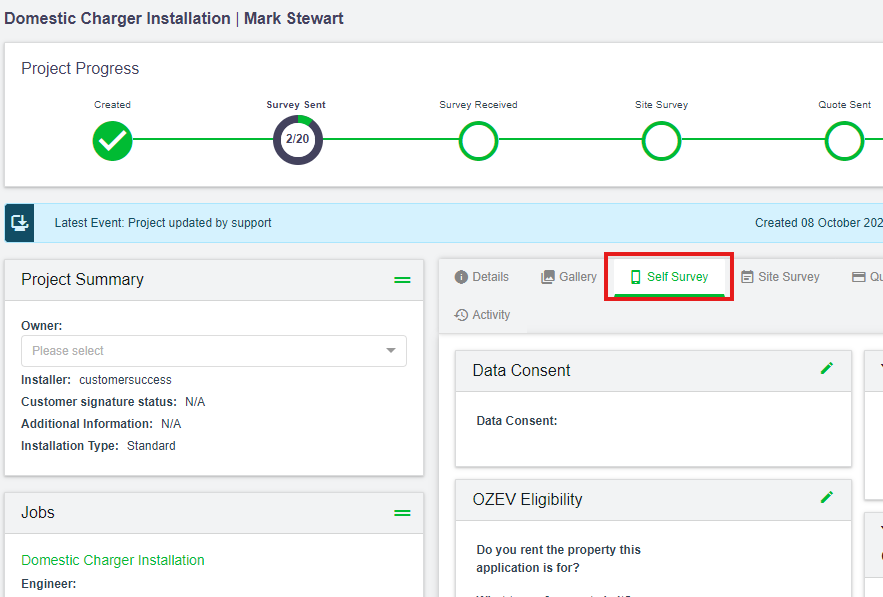
Task: Open the Domestic Charger Installation job
Action: tap(112, 560)
